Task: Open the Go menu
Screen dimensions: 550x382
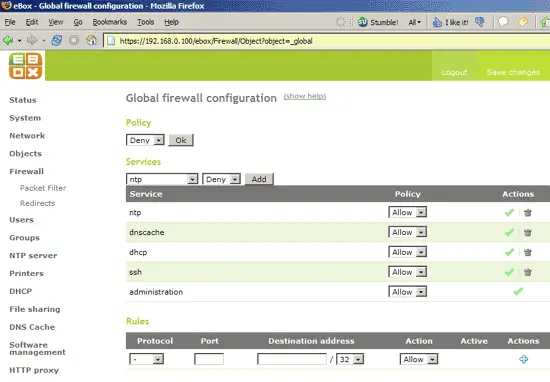Action: [x=78, y=22]
